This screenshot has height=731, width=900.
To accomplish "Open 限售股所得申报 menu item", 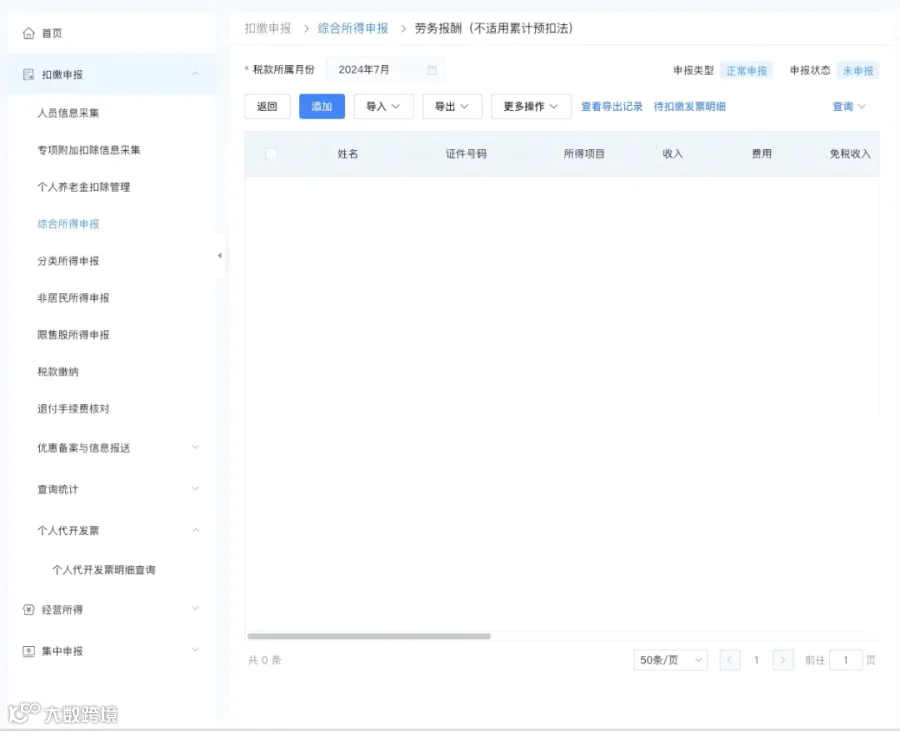I will [x=73, y=335].
